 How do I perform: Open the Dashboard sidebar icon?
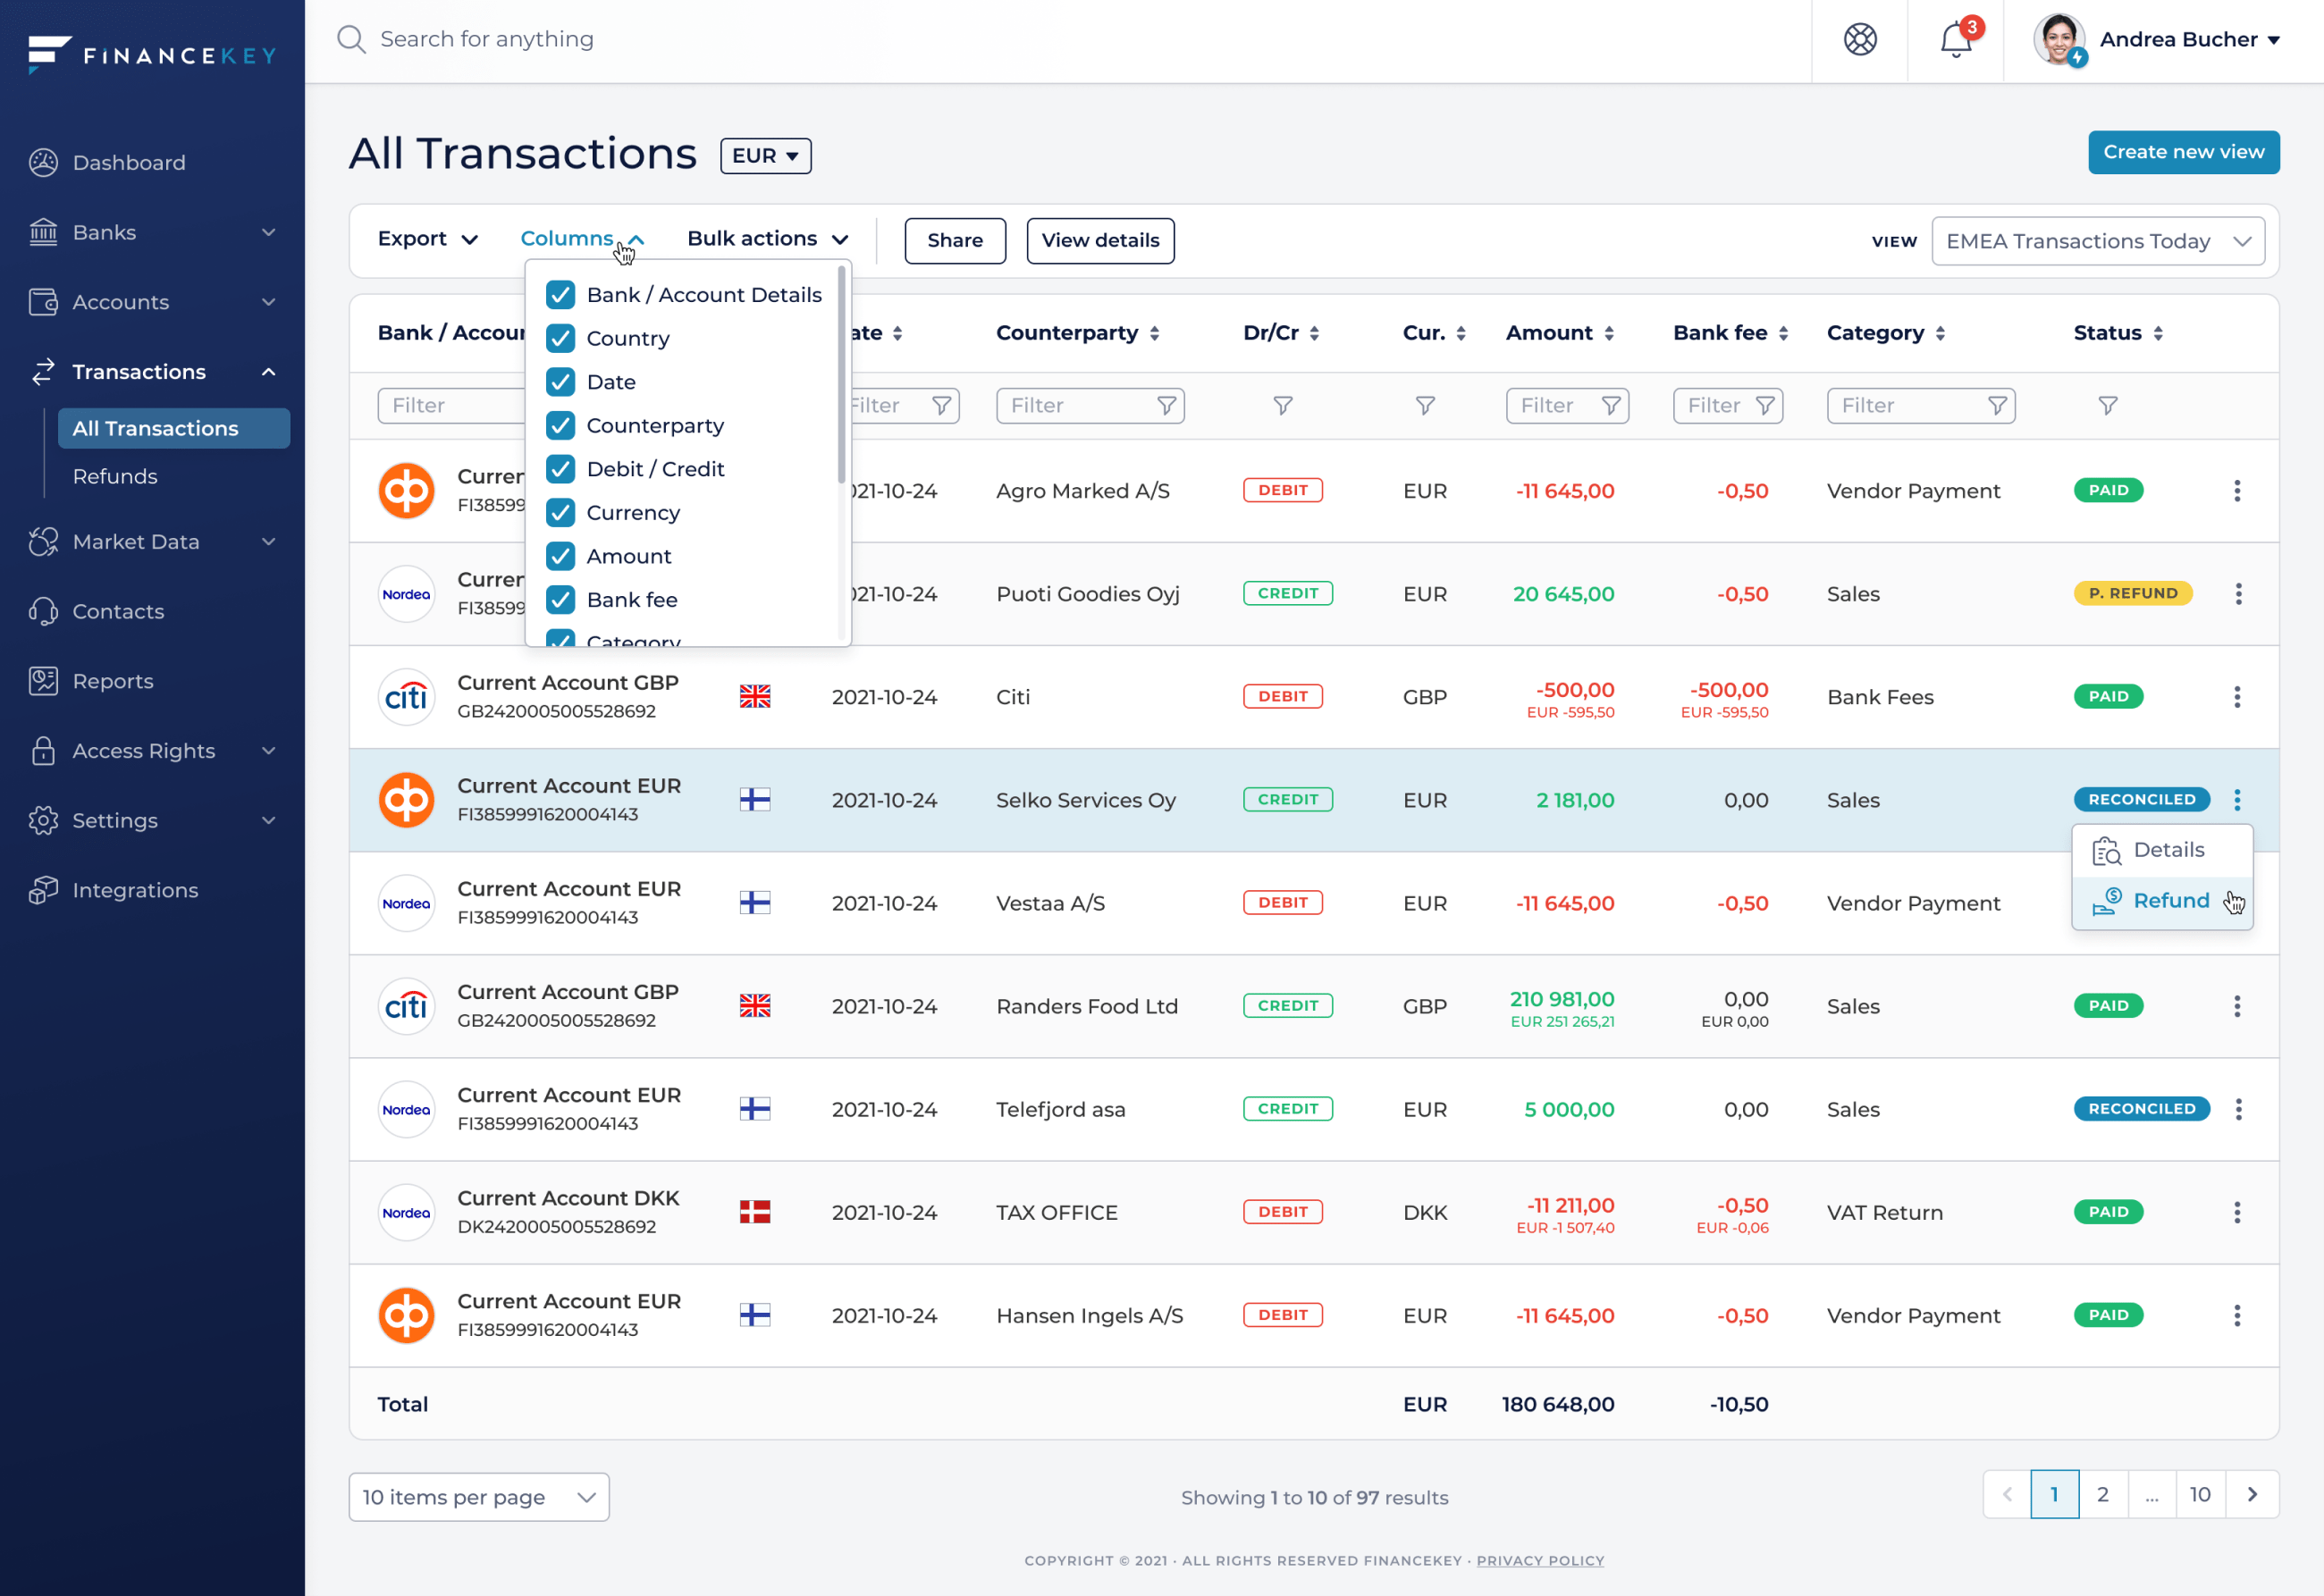click(43, 162)
